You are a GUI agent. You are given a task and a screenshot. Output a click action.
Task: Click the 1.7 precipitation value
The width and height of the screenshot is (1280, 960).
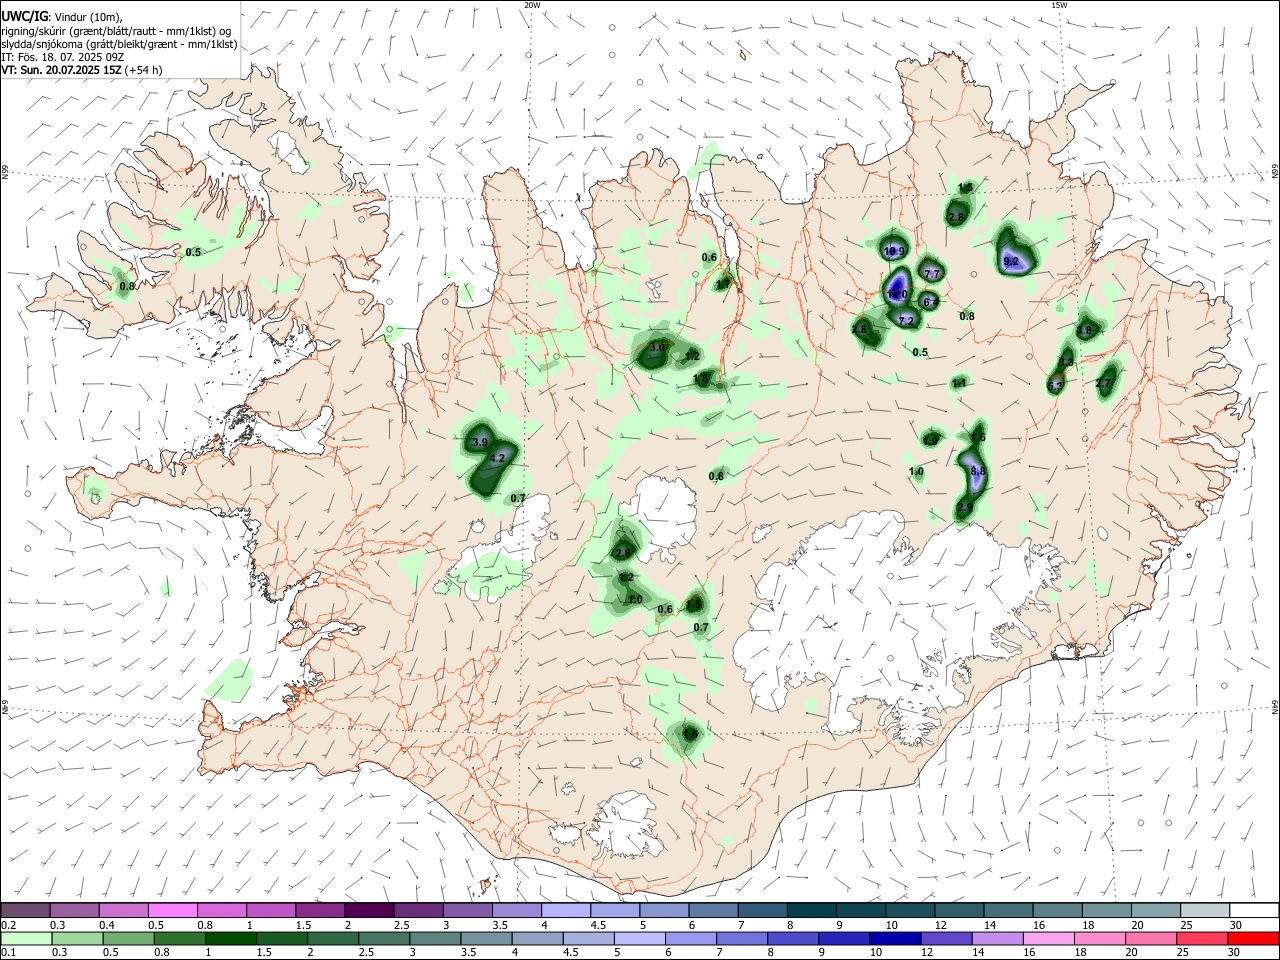pos(724,284)
